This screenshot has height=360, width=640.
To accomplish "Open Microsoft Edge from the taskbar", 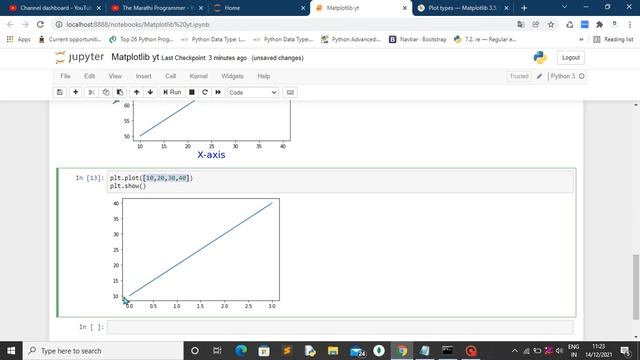I will [x=241, y=351].
